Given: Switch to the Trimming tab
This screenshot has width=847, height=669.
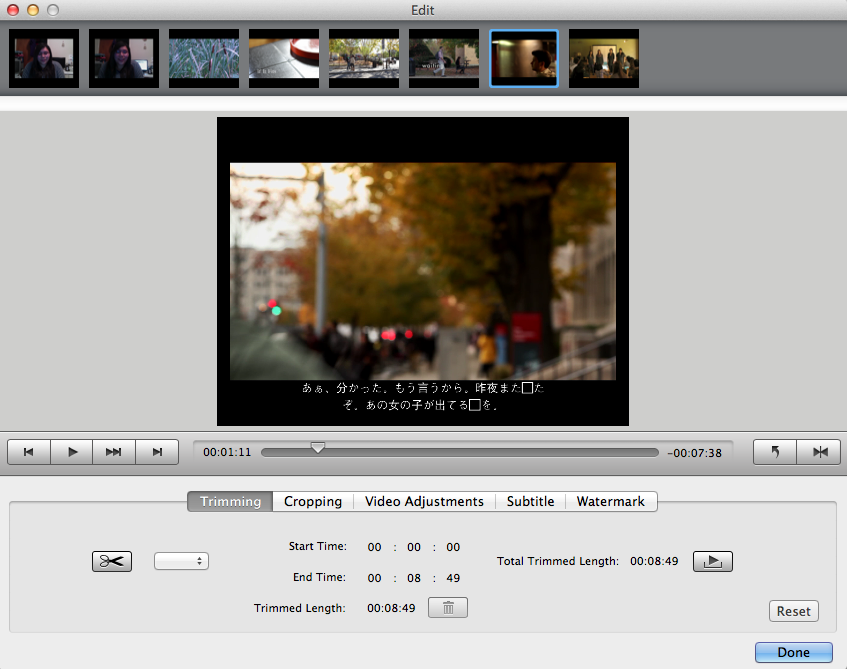Looking at the screenshot, I should point(230,501).
